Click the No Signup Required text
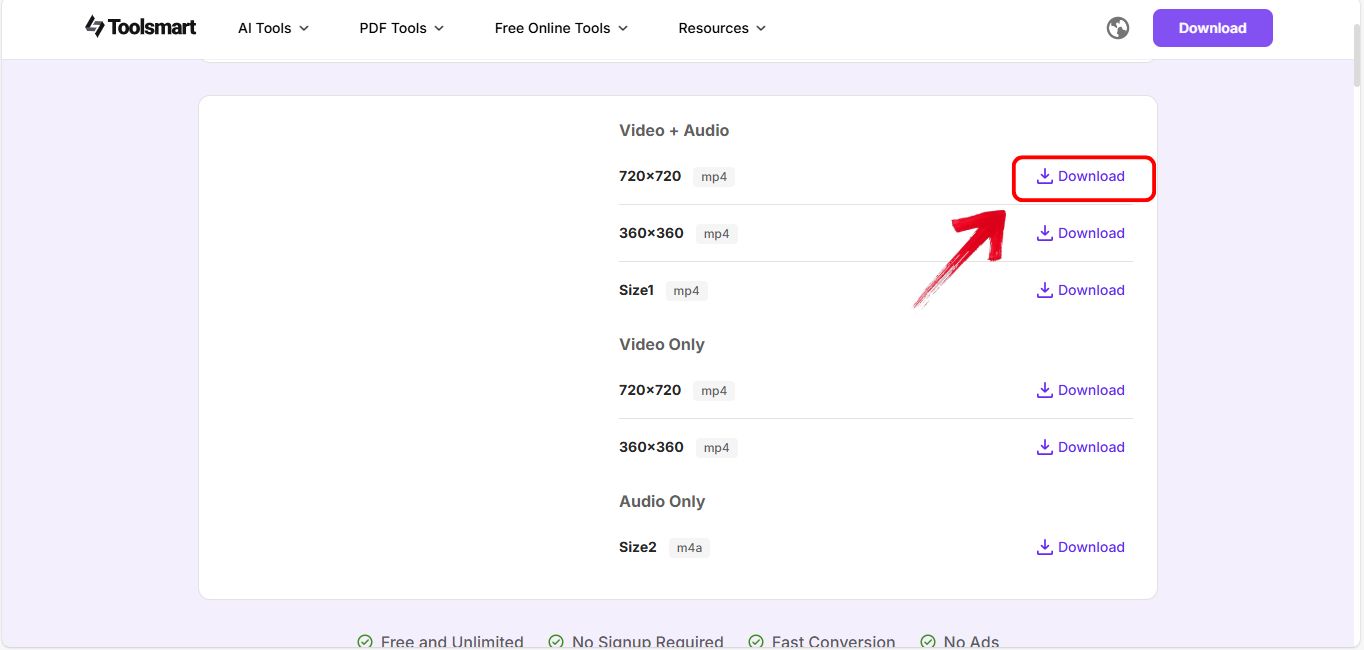Screen dimensions: 1364x650 coord(648,641)
